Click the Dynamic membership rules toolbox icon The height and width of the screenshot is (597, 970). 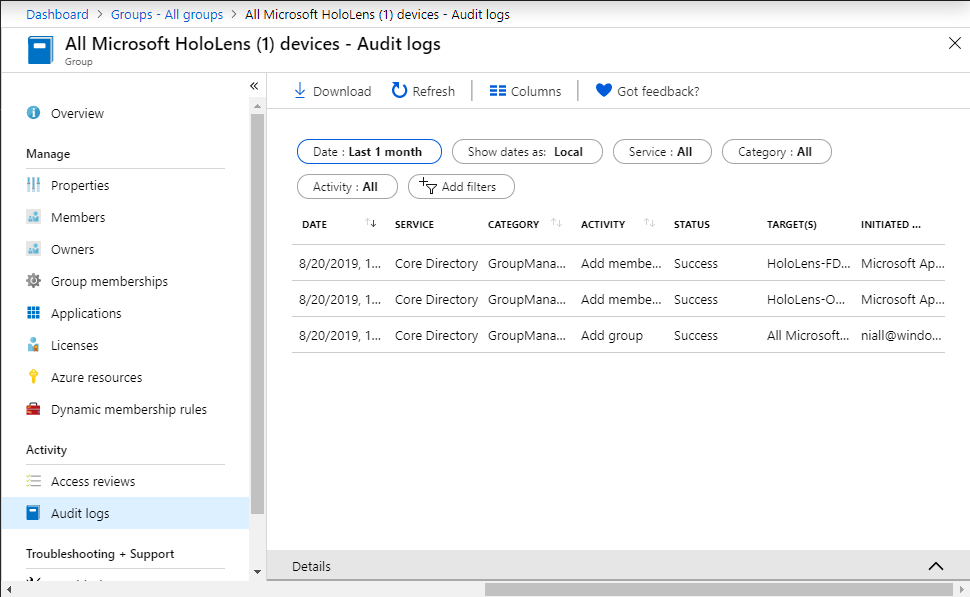click(33, 409)
